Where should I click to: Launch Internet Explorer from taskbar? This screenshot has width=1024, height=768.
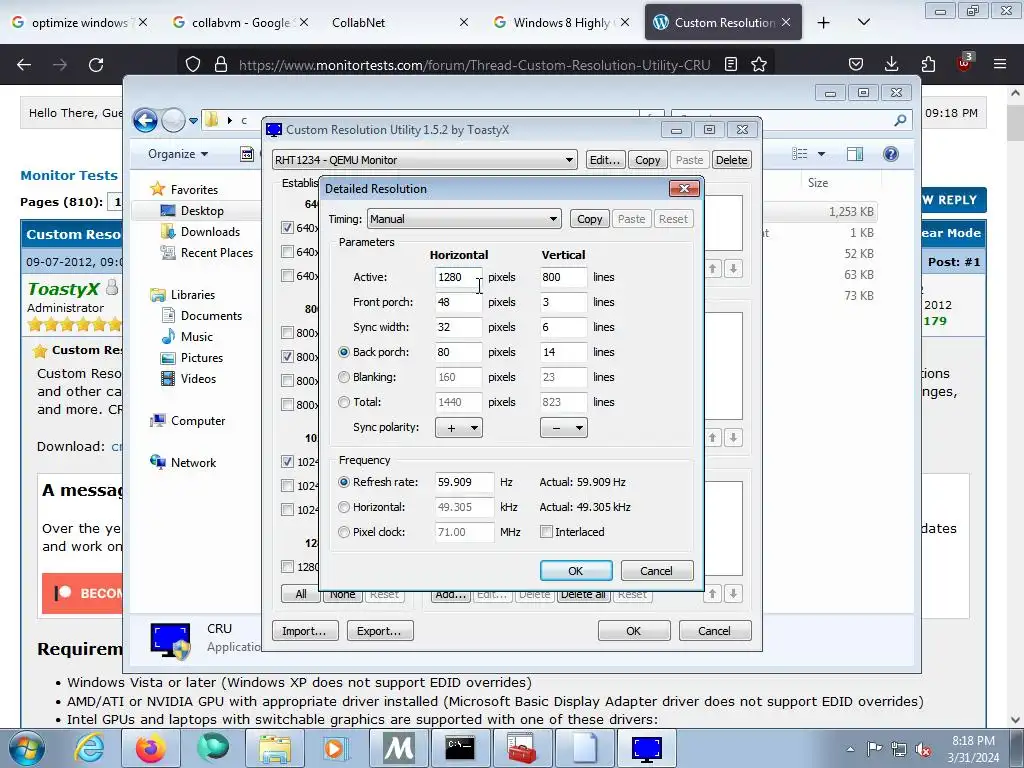(x=89, y=748)
